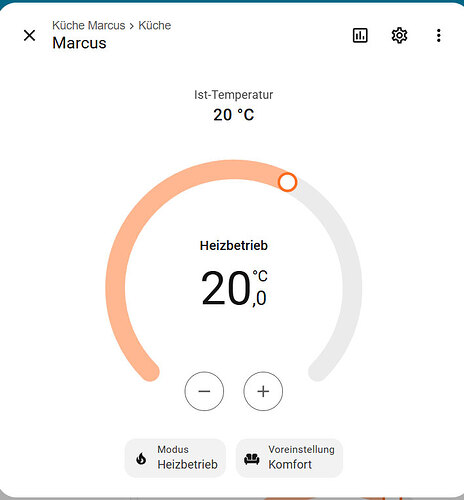The height and width of the screenshot is (500, 464).
Task: Open entity settings gear icon
Action: [x=399, y=35]
